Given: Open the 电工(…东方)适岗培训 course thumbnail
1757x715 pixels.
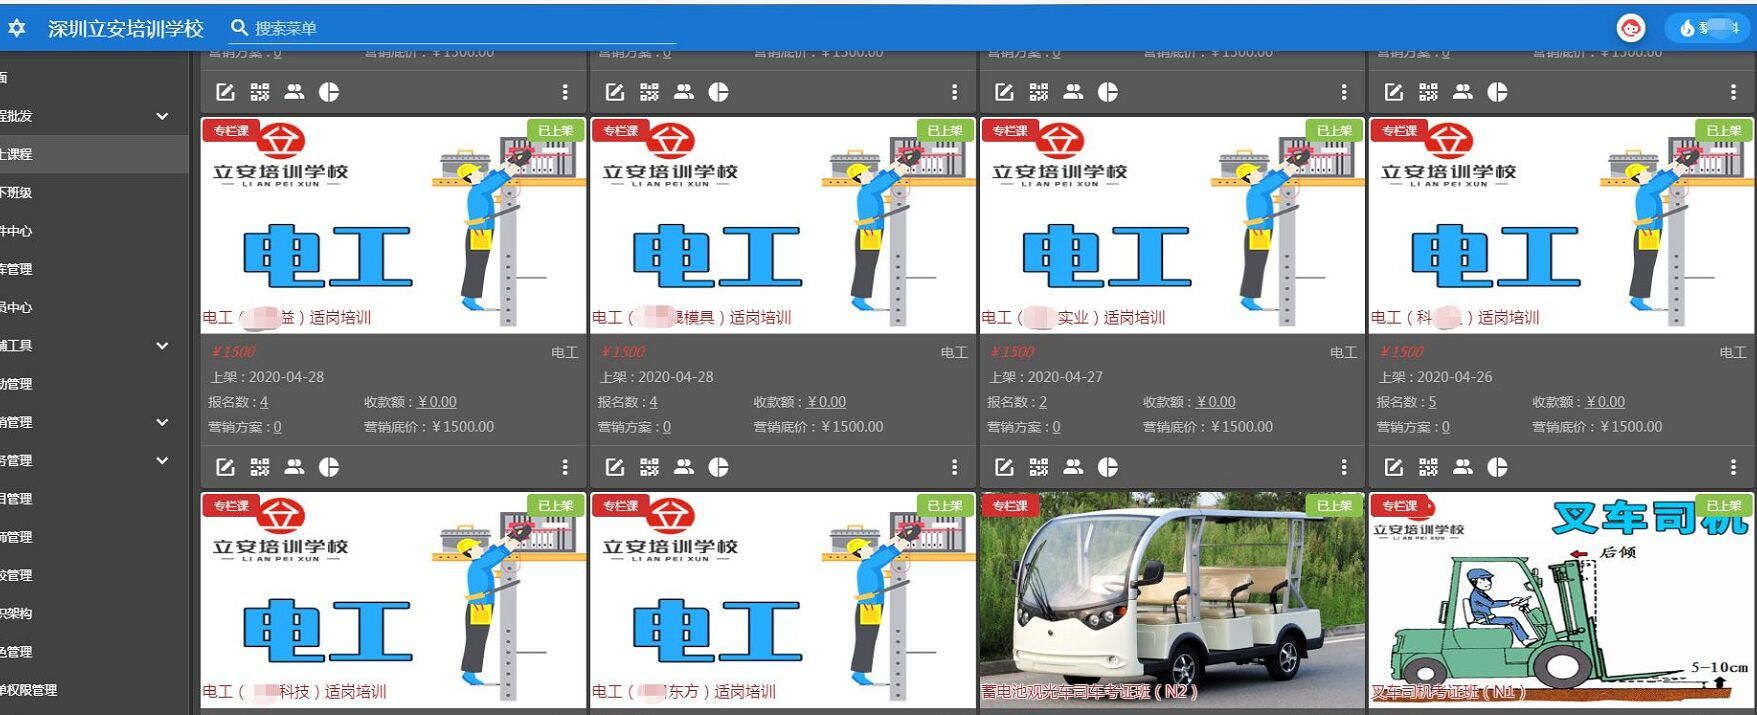Looking at the screenshot, I should pos(783,600).
